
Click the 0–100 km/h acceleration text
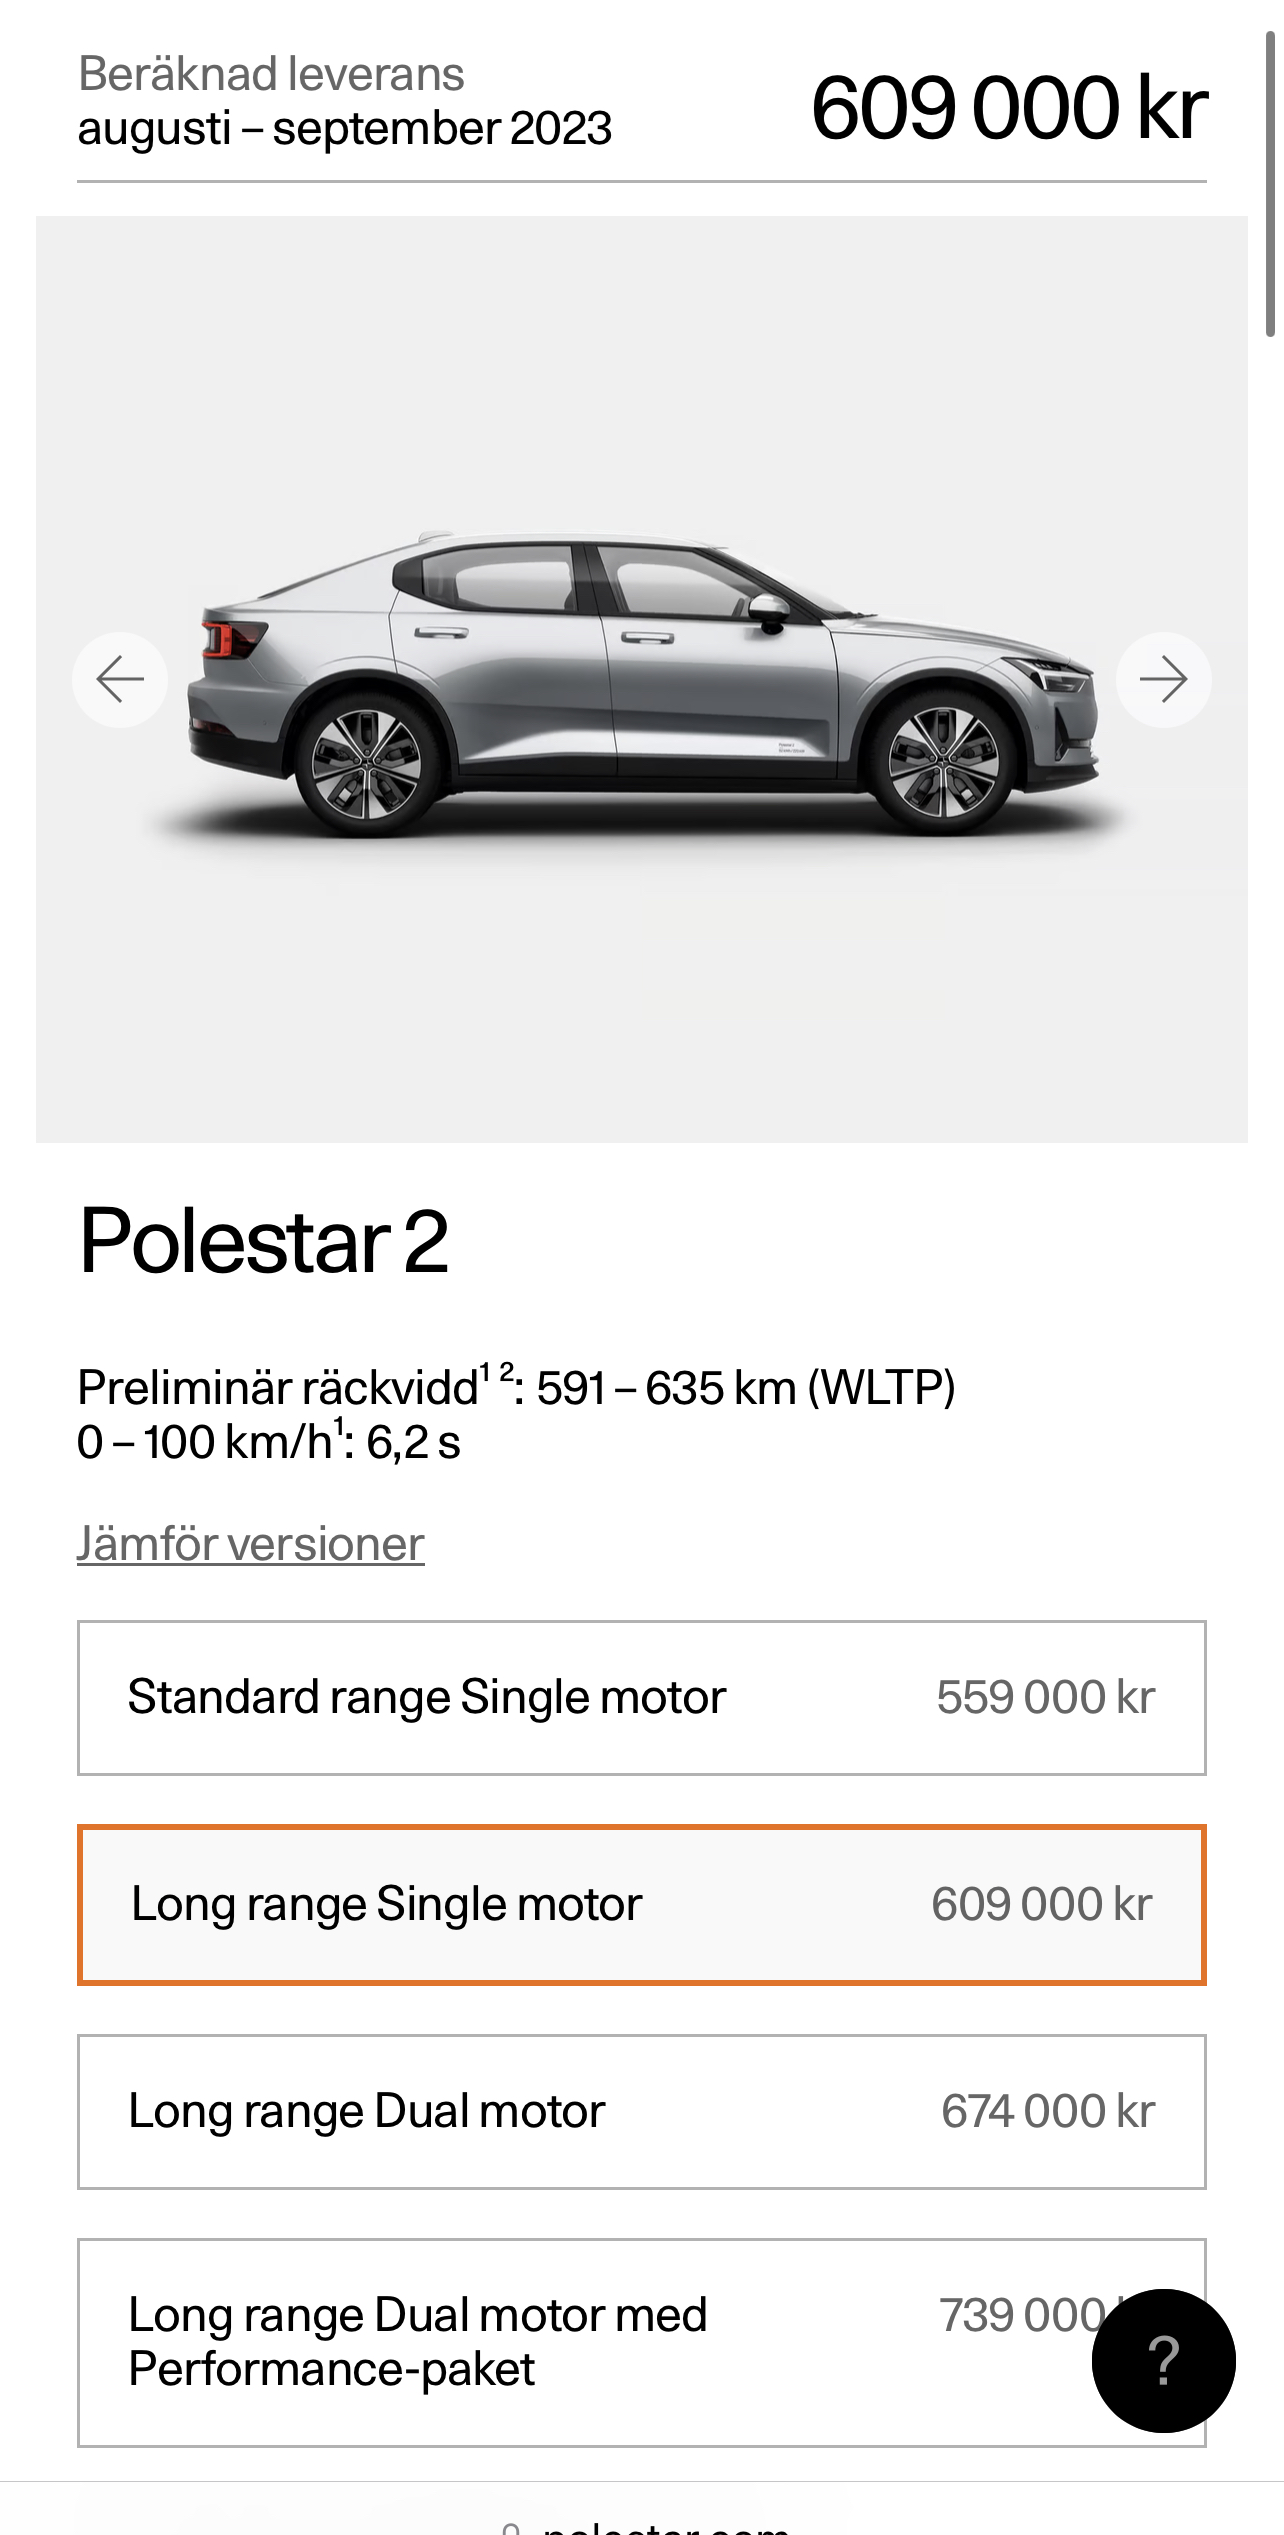coord(269,1442)
